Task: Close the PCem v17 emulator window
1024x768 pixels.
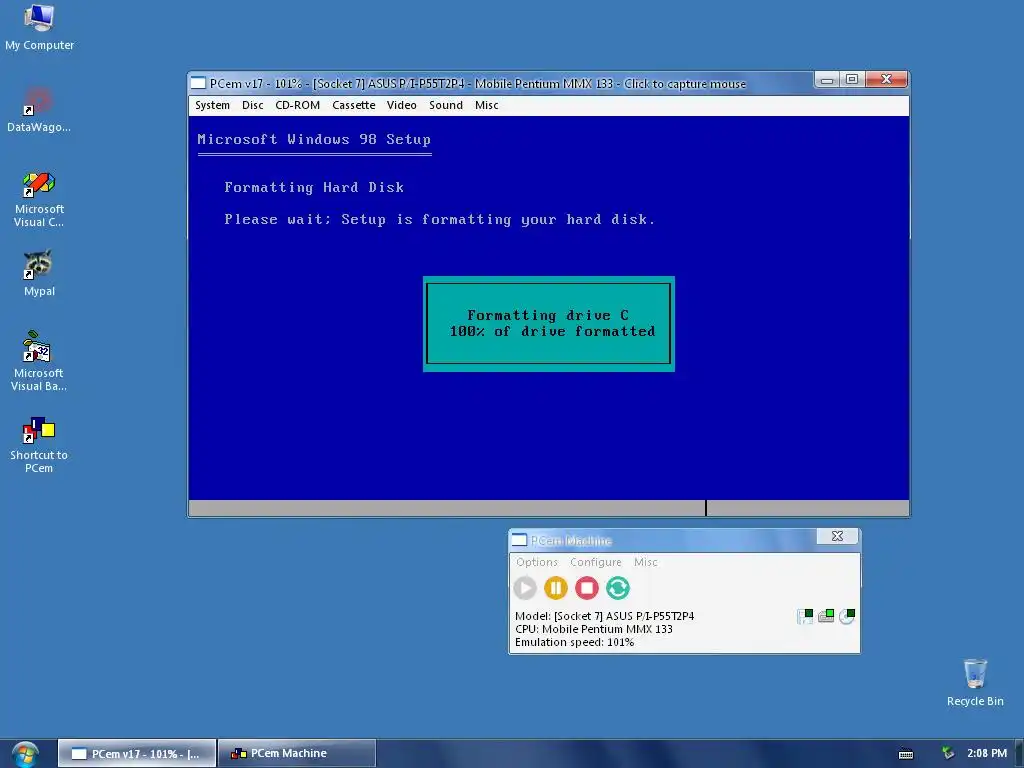Action: coord(886,80)
